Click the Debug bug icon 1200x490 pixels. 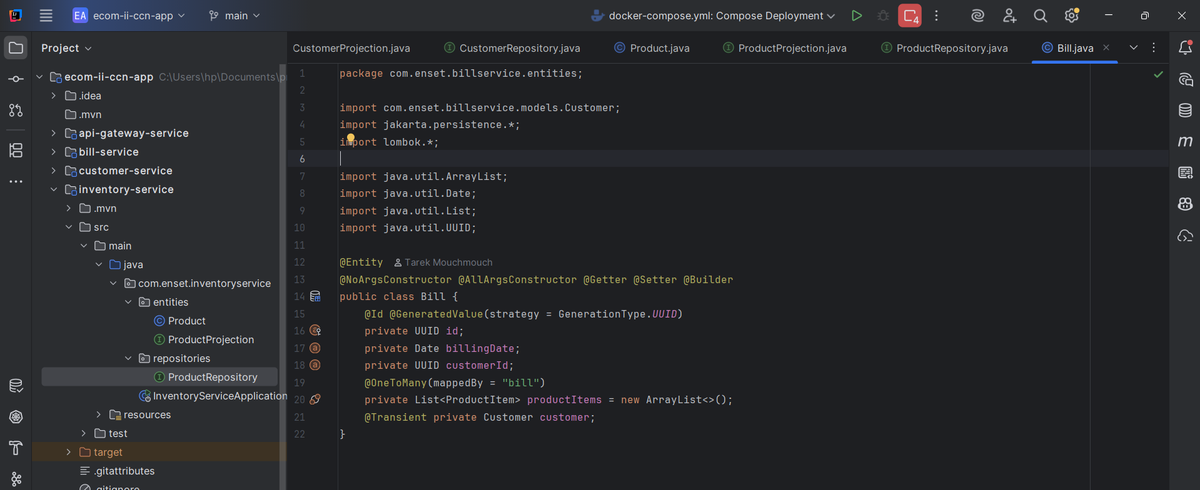882,16
